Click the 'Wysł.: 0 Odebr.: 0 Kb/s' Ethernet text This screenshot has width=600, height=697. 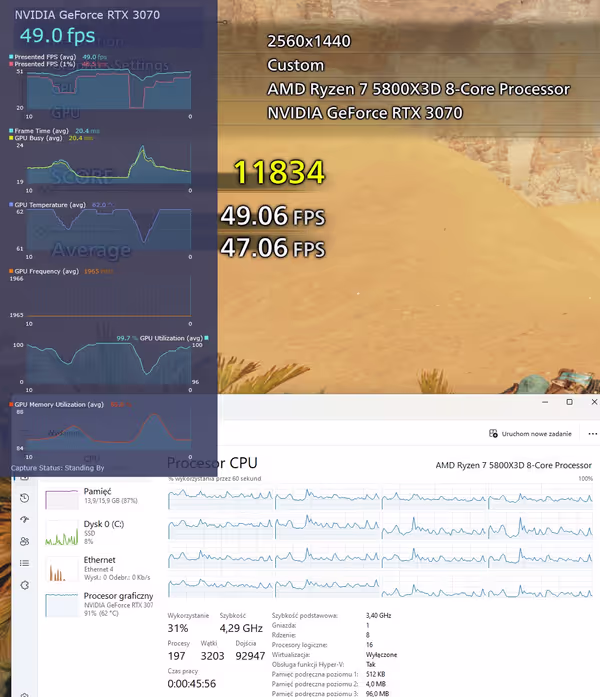[x=117, y=577]
